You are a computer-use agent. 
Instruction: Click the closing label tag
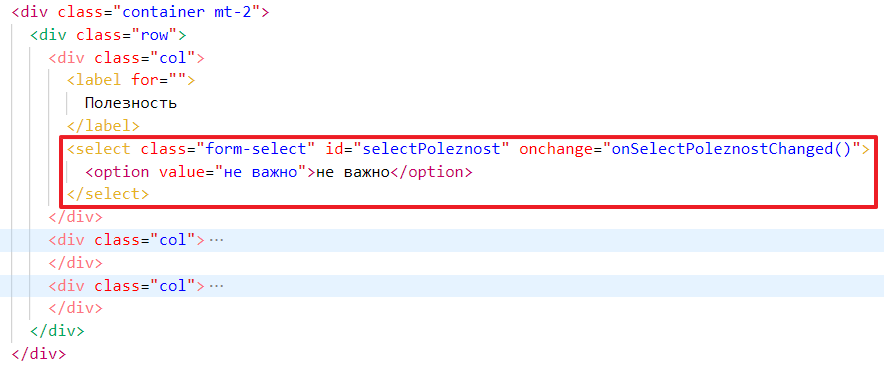pyautogui.click(x=103, y=126)
